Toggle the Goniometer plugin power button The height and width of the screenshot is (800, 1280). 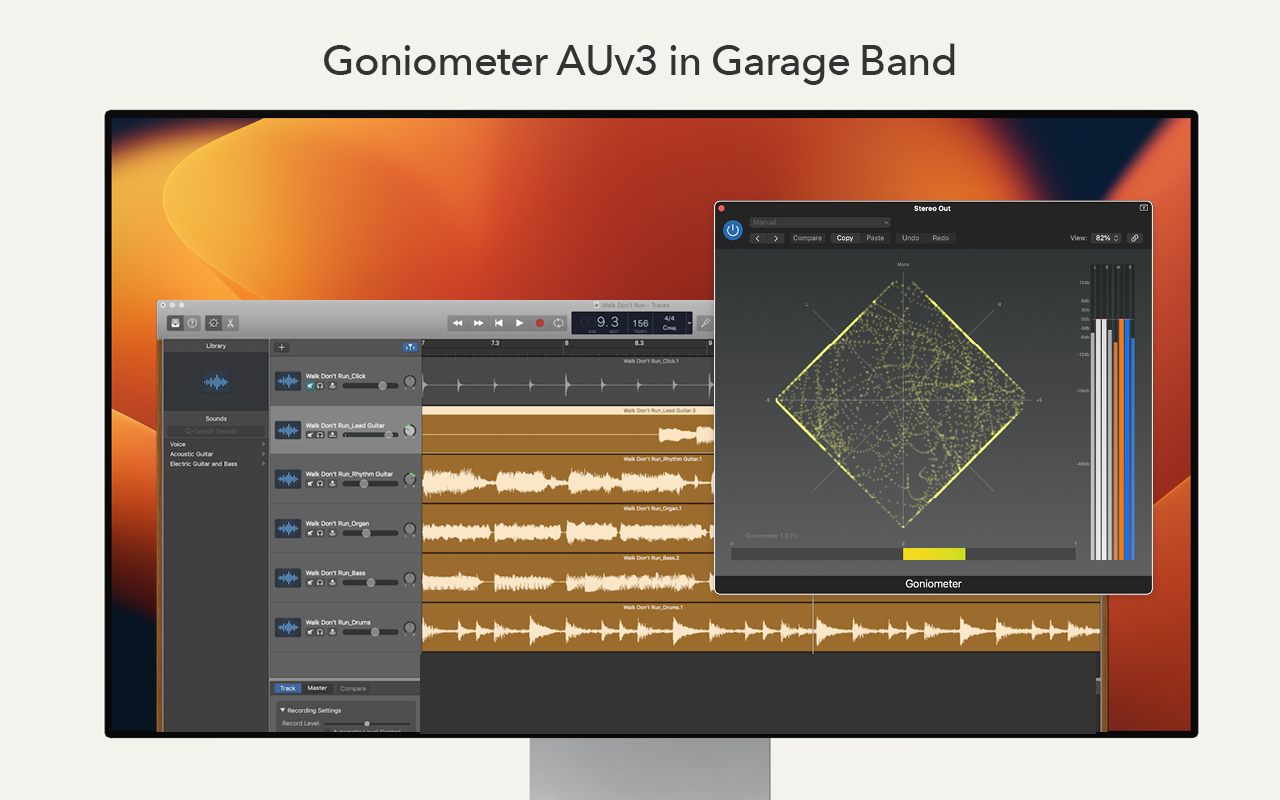pyautogui.click(x=733, y=230)
